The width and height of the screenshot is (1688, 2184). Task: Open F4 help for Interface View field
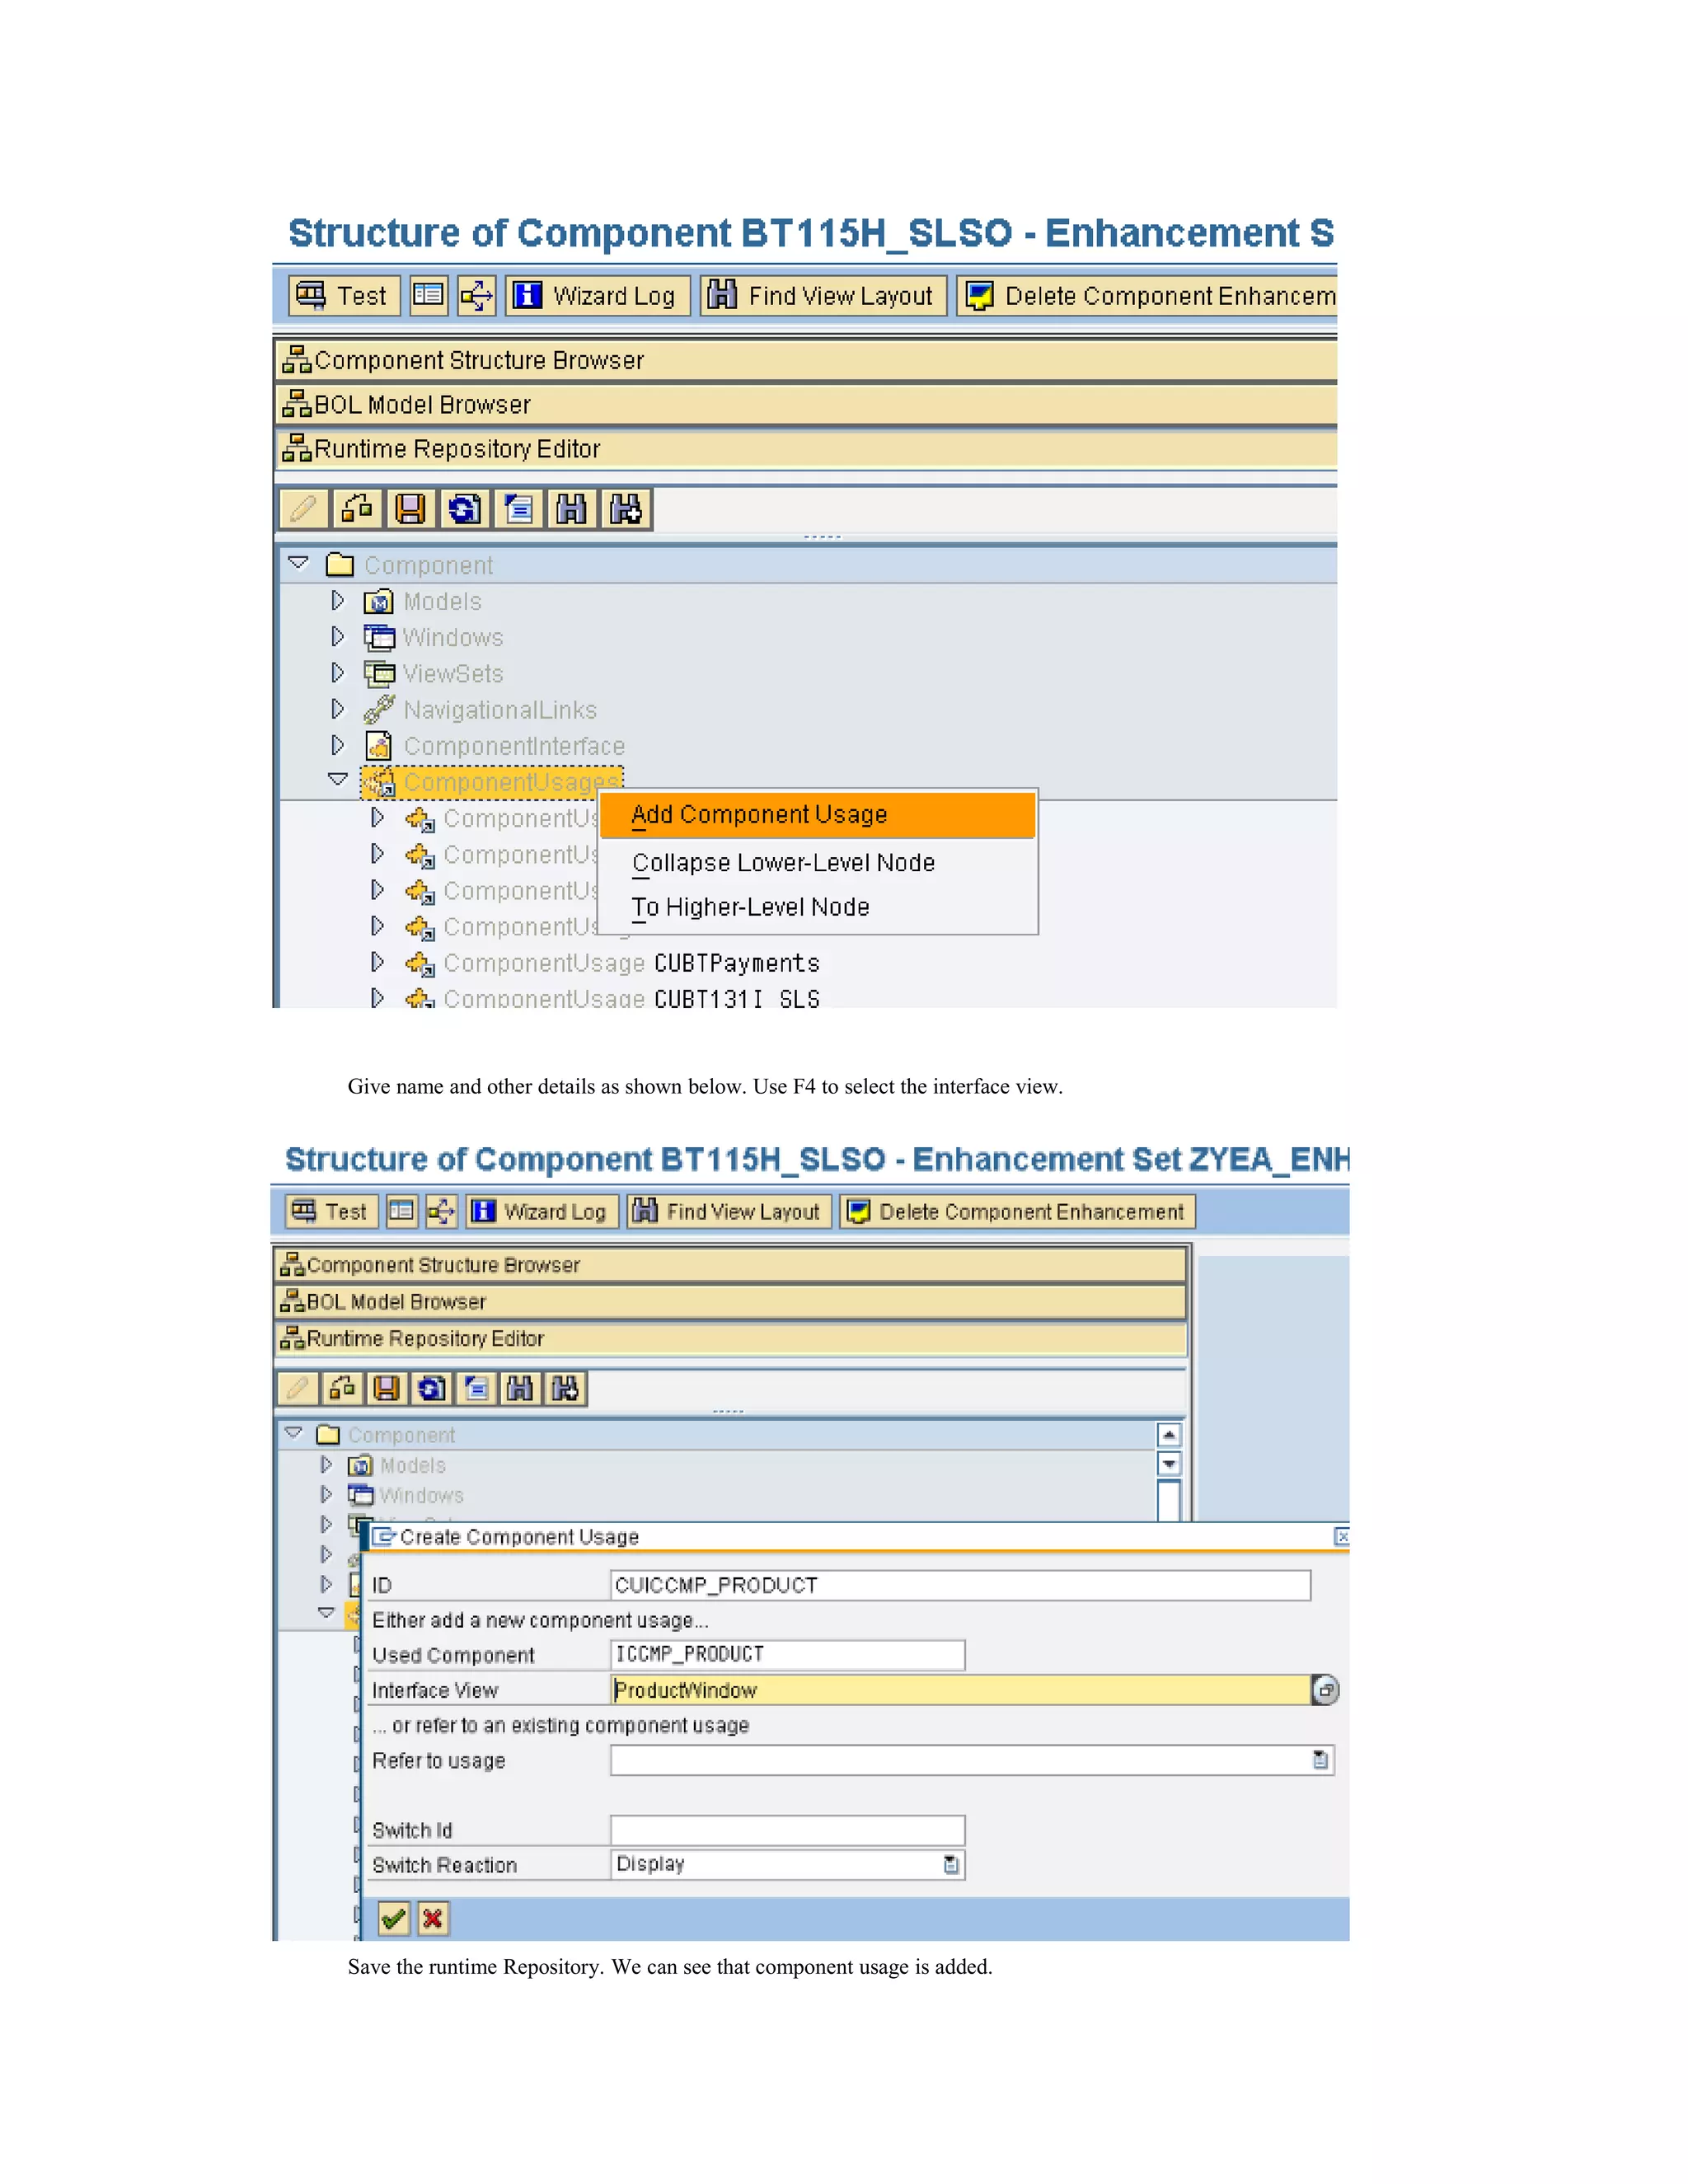click(x=1325, y=1690)
